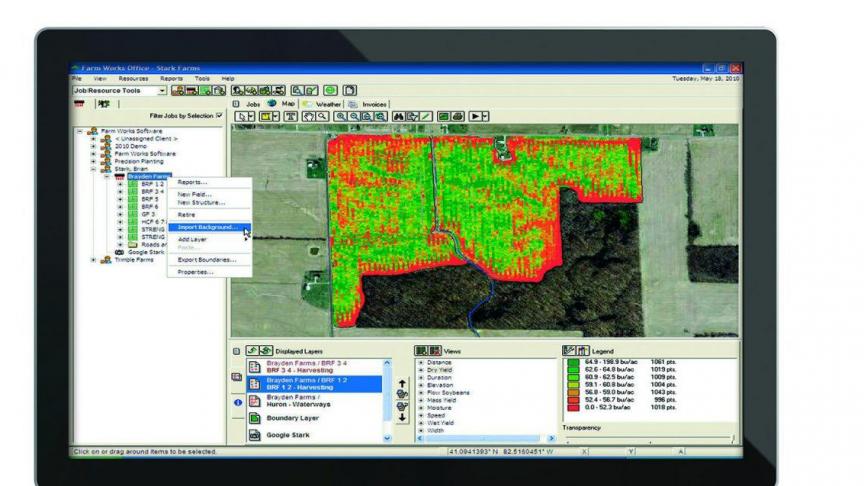This screenshot has width=864, height=486.
Task: Activate the pan hand tool
Action: click(310, 117)
